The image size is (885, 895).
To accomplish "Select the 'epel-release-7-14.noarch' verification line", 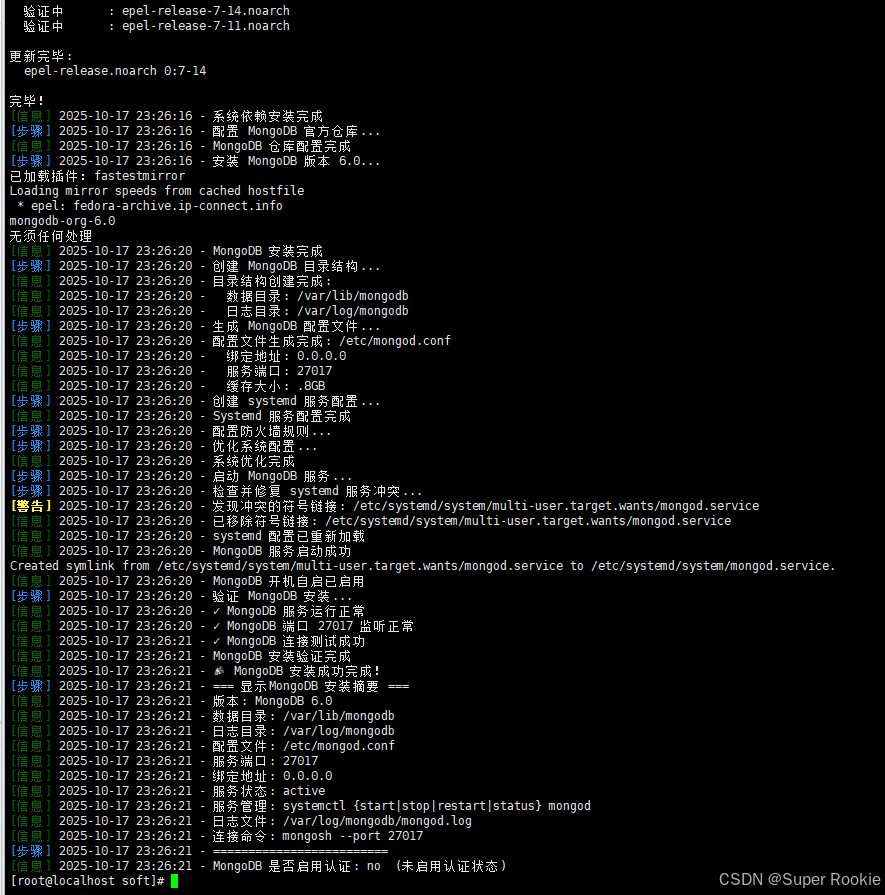I will [156, 11].
